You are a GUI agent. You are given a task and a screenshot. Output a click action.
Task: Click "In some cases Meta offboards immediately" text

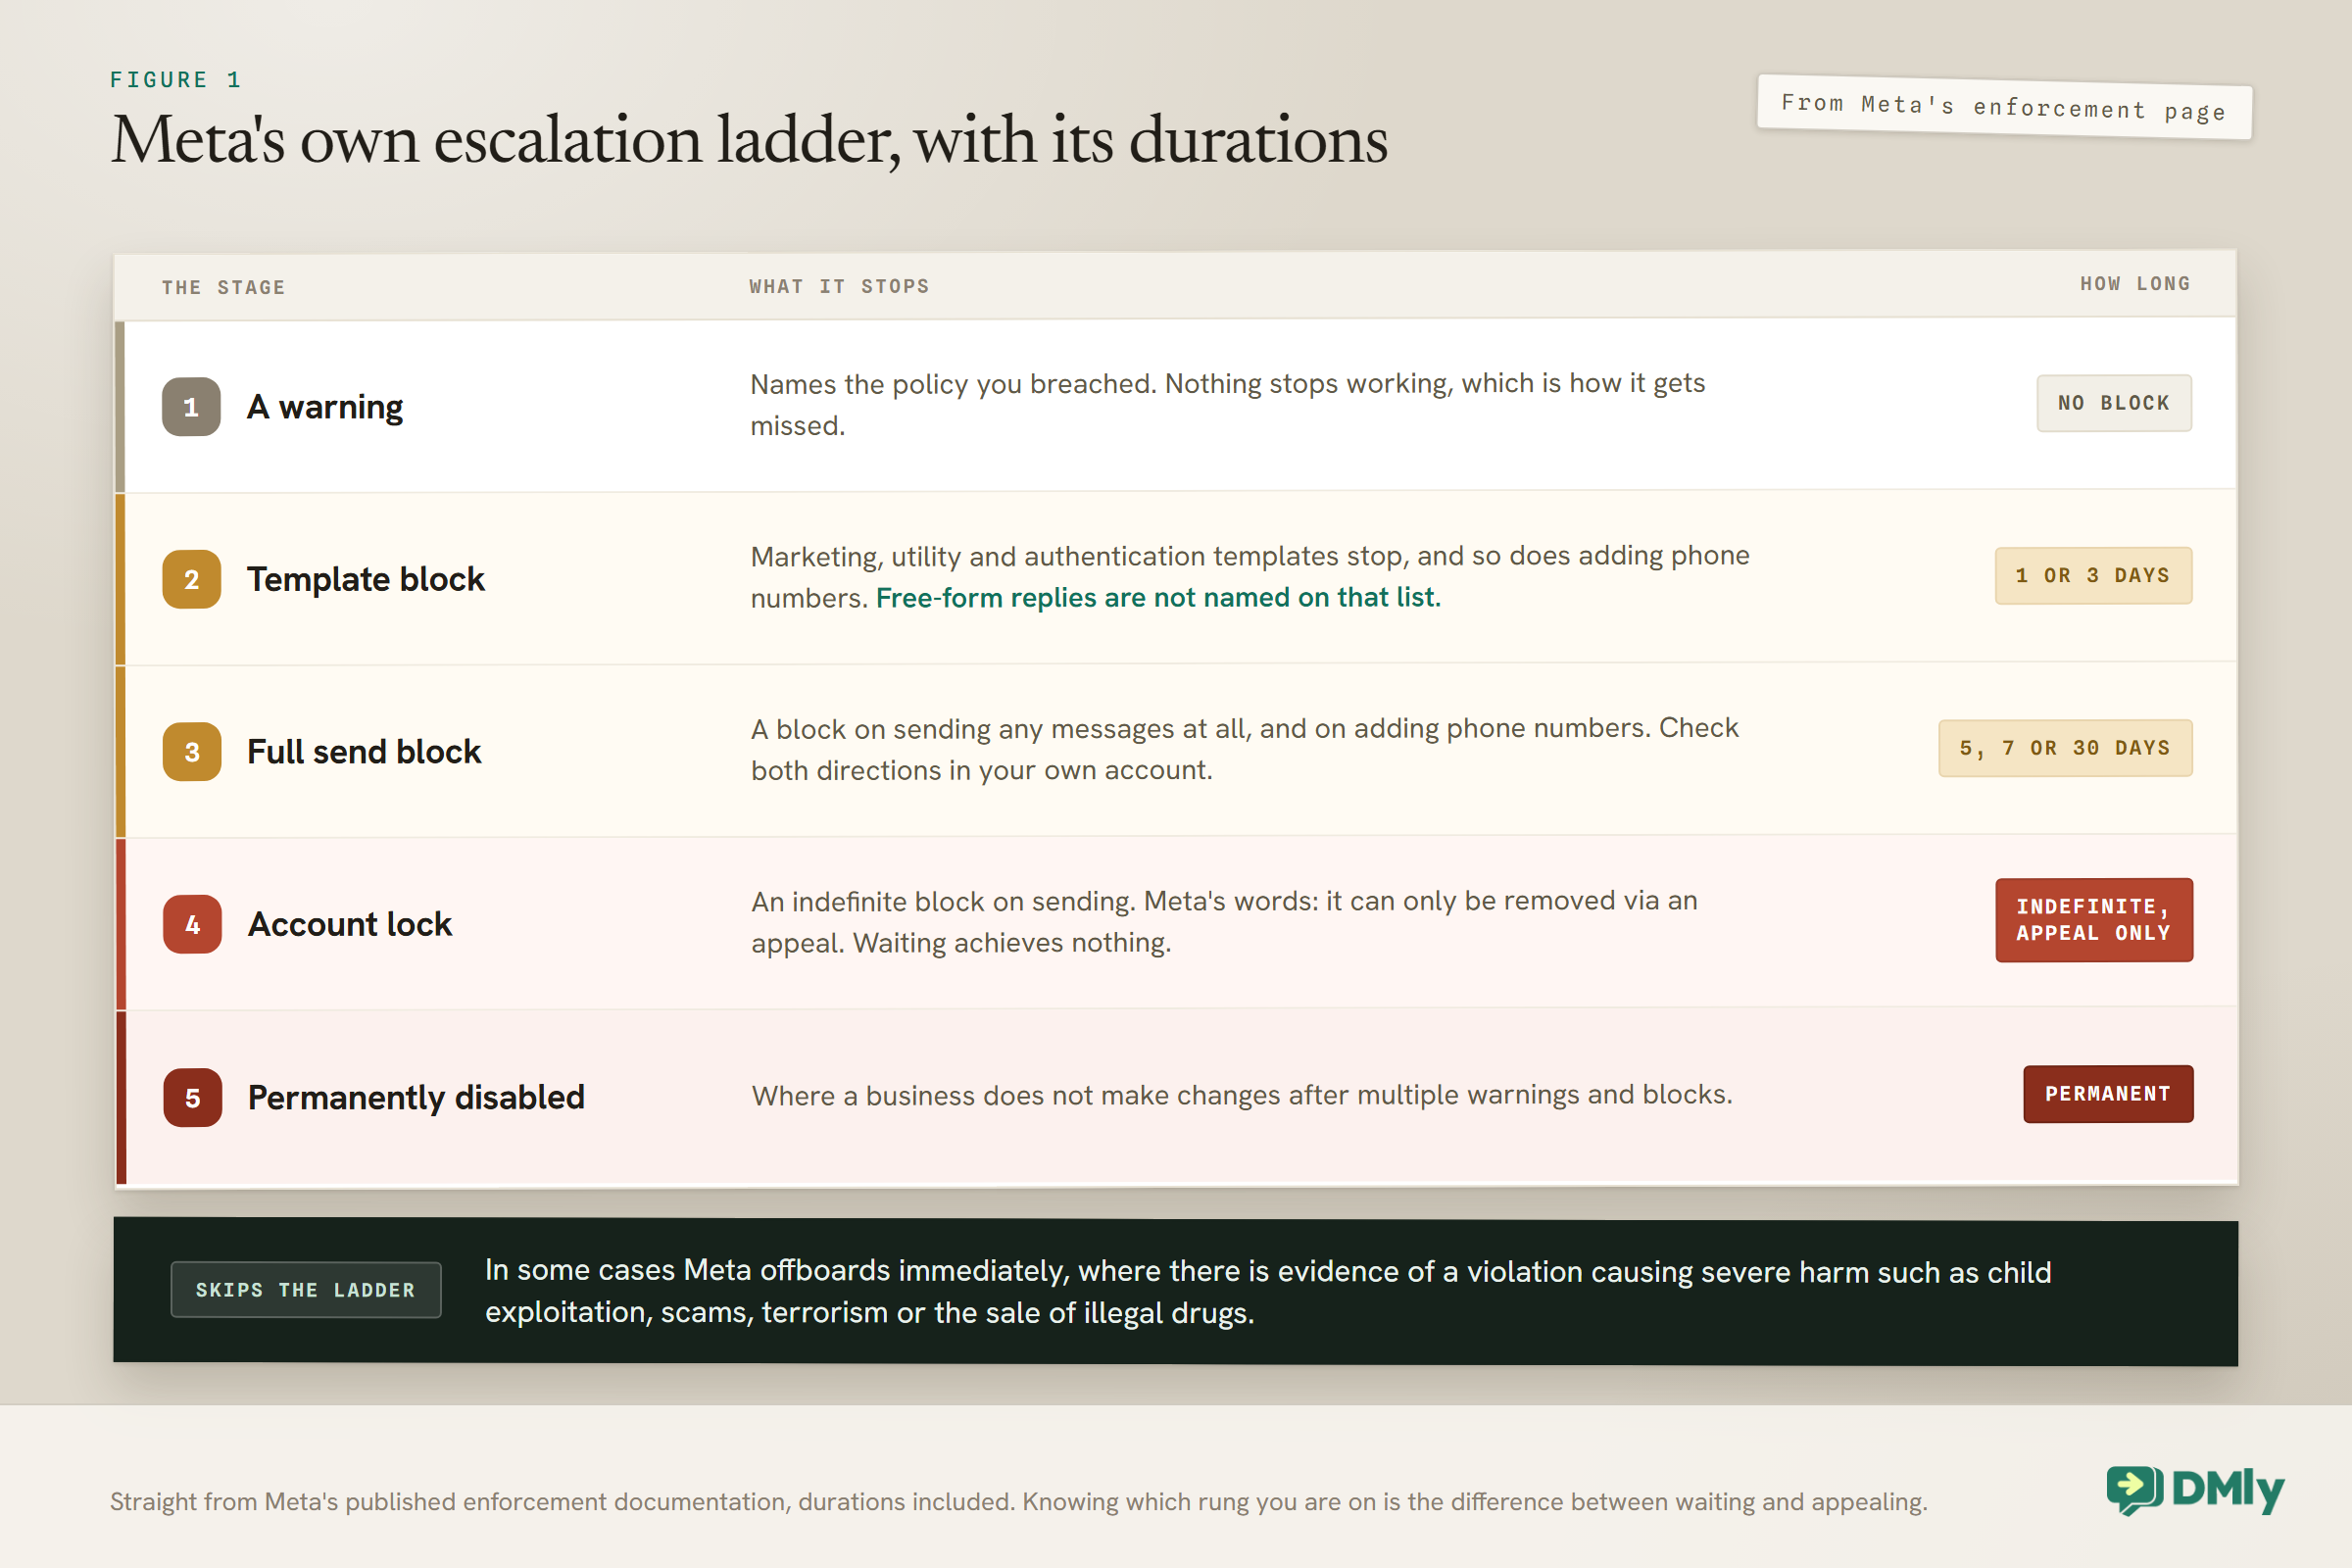(x=1268, y=1292)
